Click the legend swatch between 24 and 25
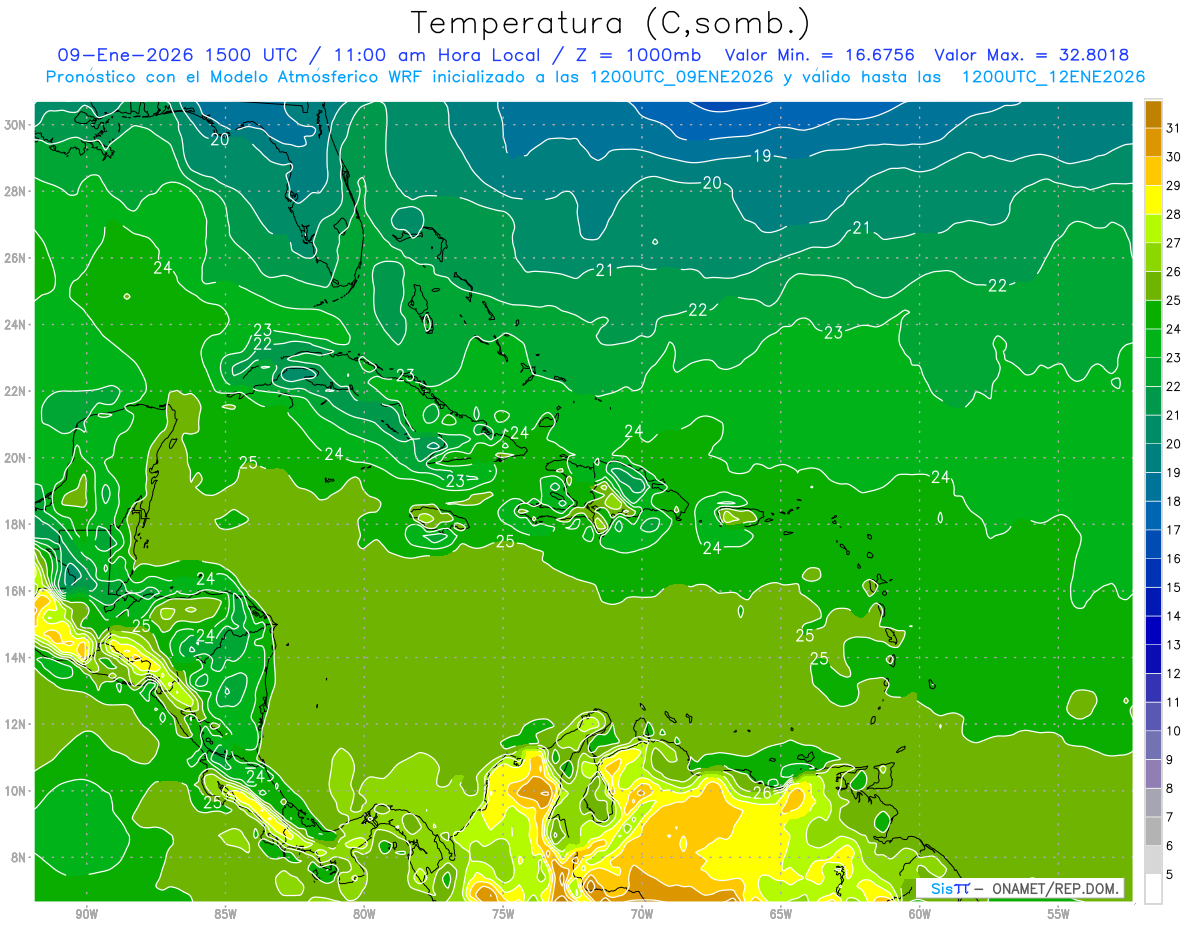Image resolution: width=1200 pixels, height=927 pixels. pyautogui.click(x=1153, y=315)
